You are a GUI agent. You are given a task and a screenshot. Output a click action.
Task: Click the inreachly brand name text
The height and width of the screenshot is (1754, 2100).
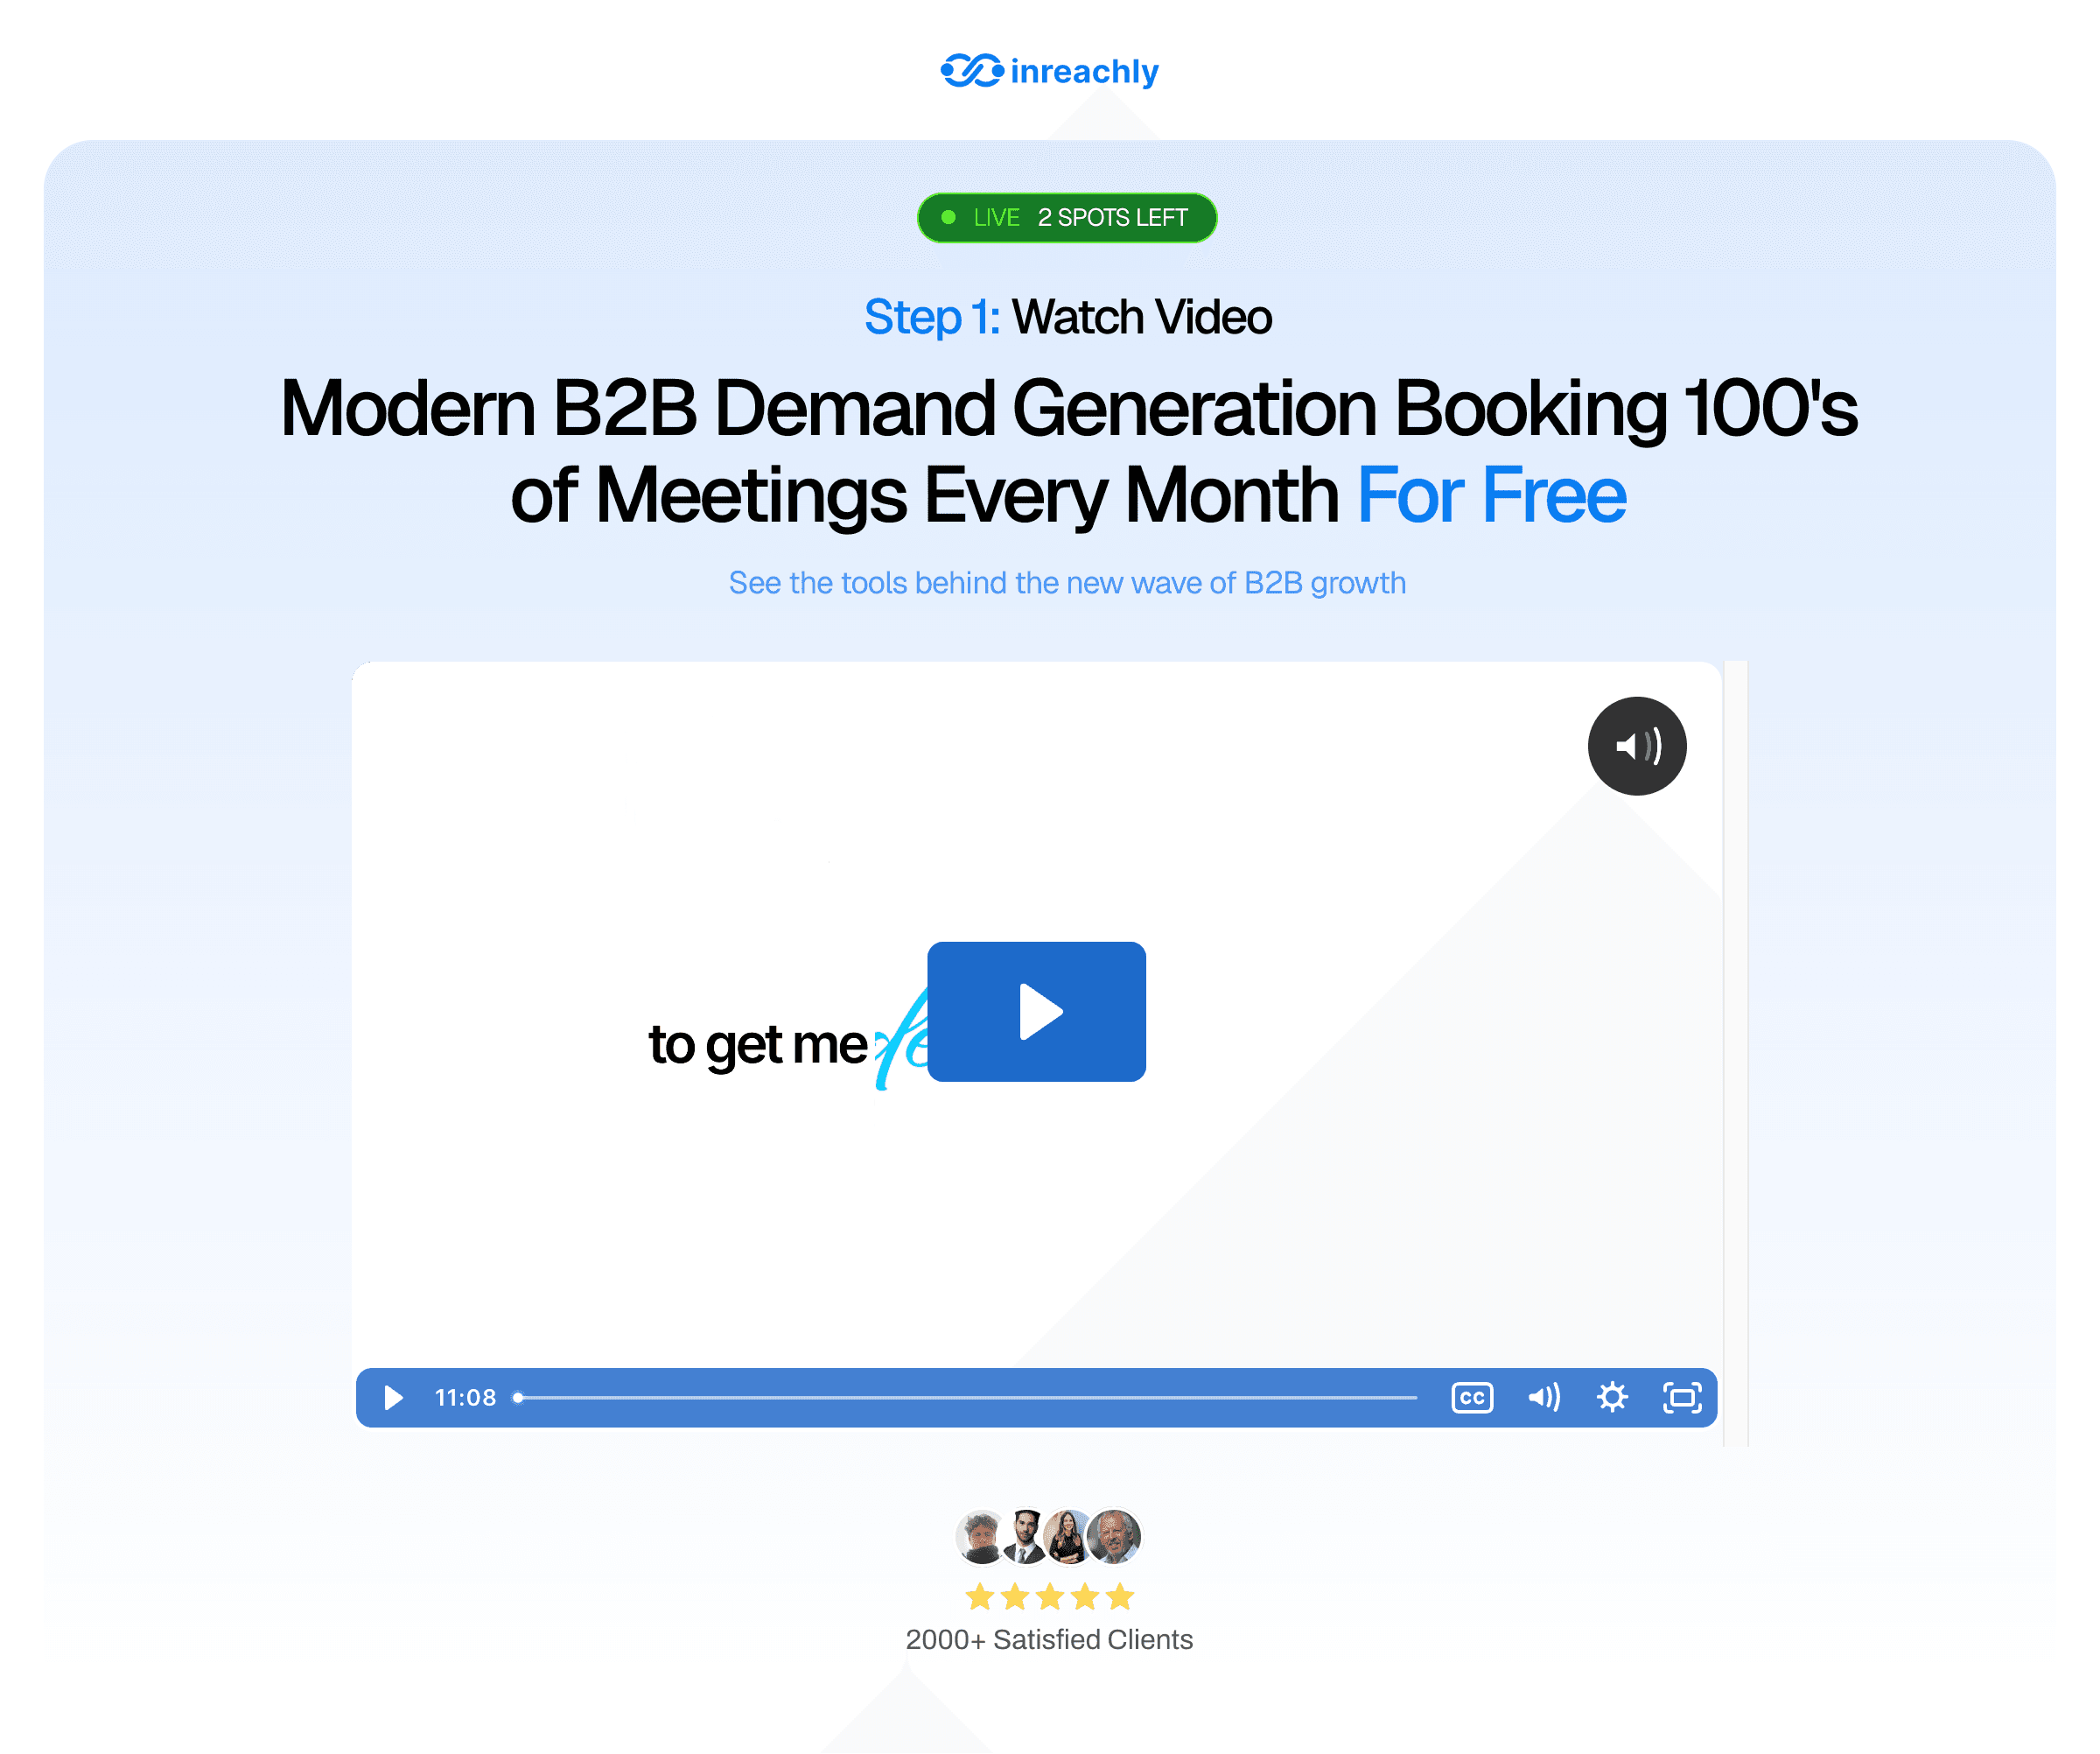tap(1084, 71)
